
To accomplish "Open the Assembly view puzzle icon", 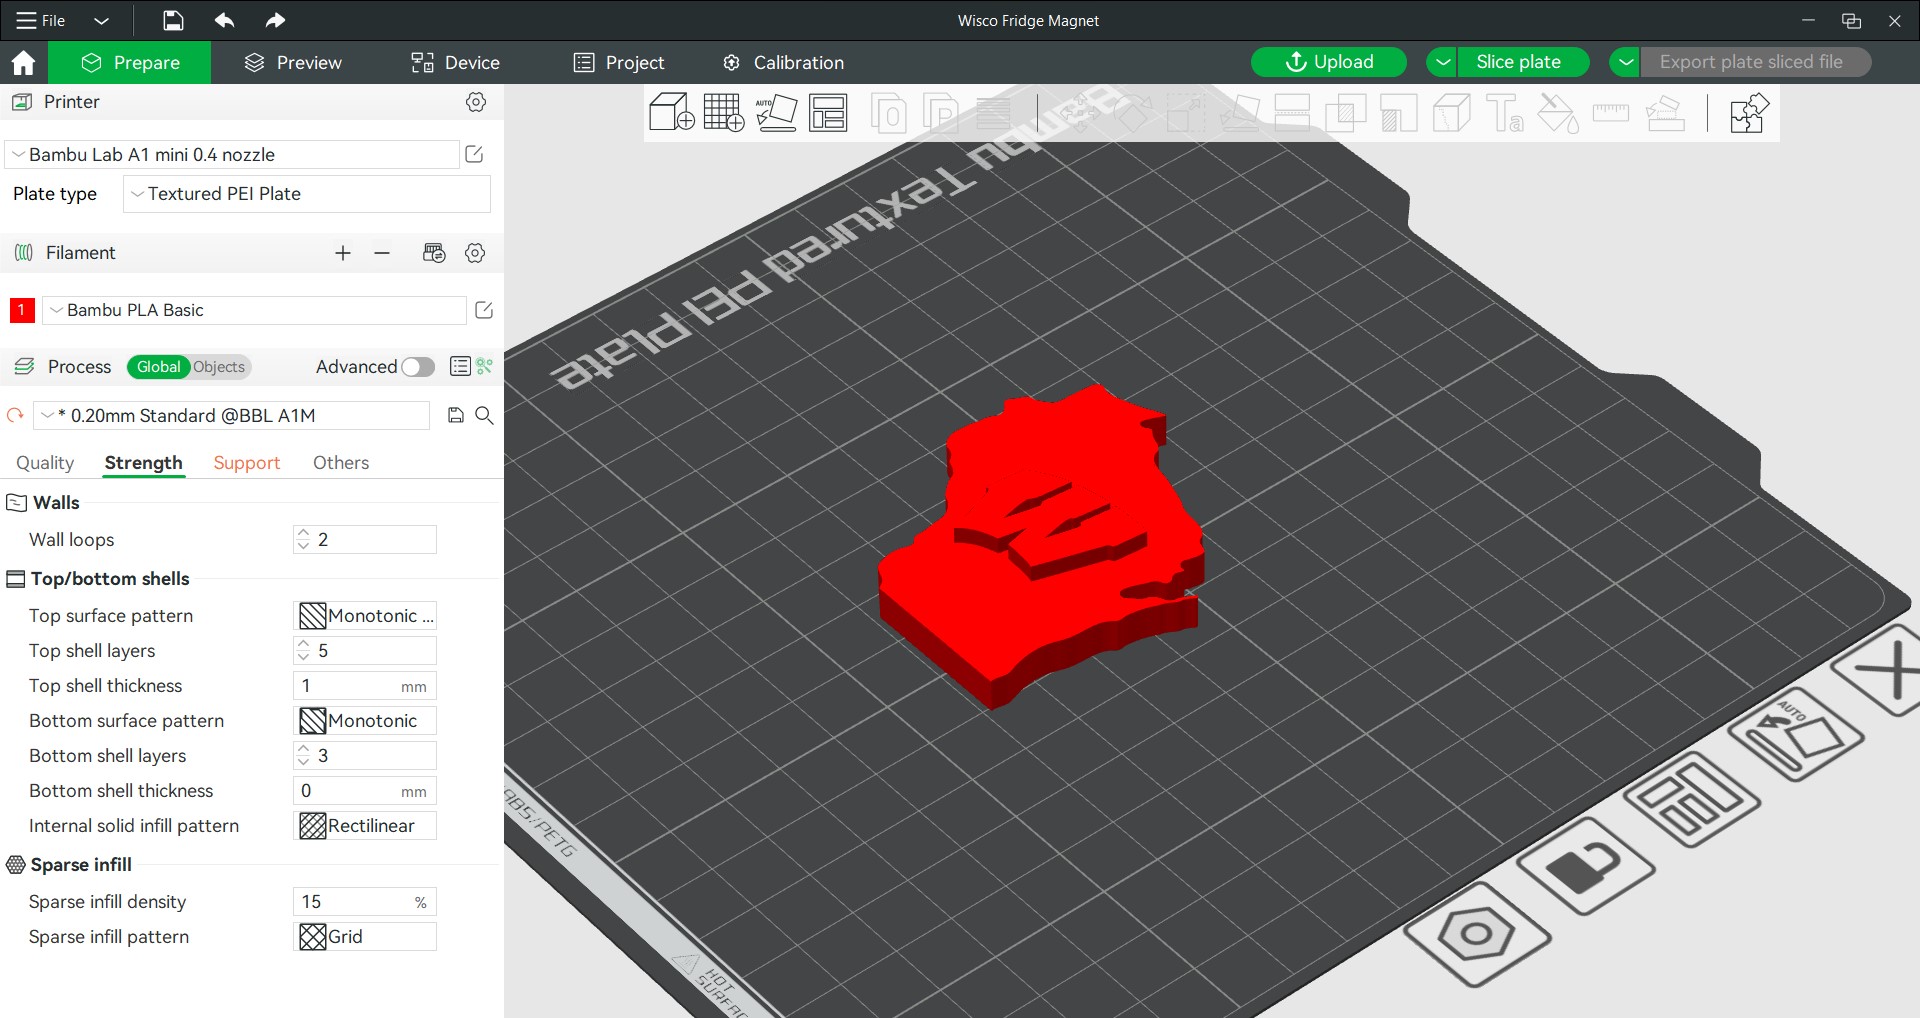I will (x=1748, y=113).
